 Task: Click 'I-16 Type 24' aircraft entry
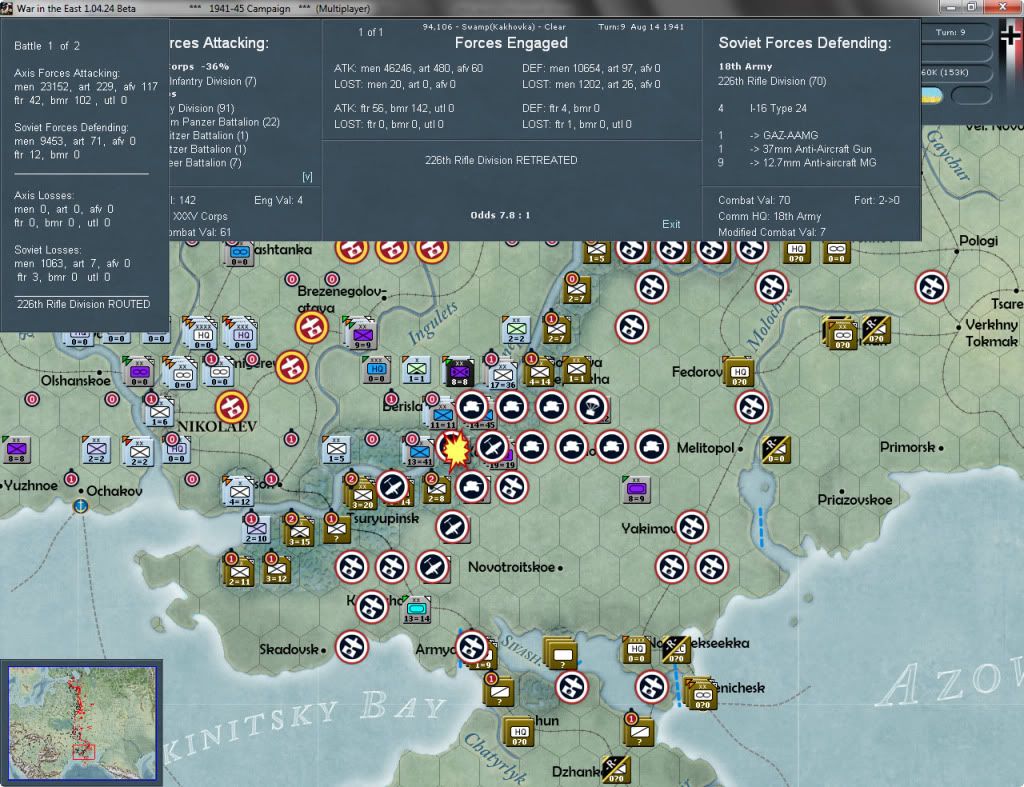(x=778, y=108)
